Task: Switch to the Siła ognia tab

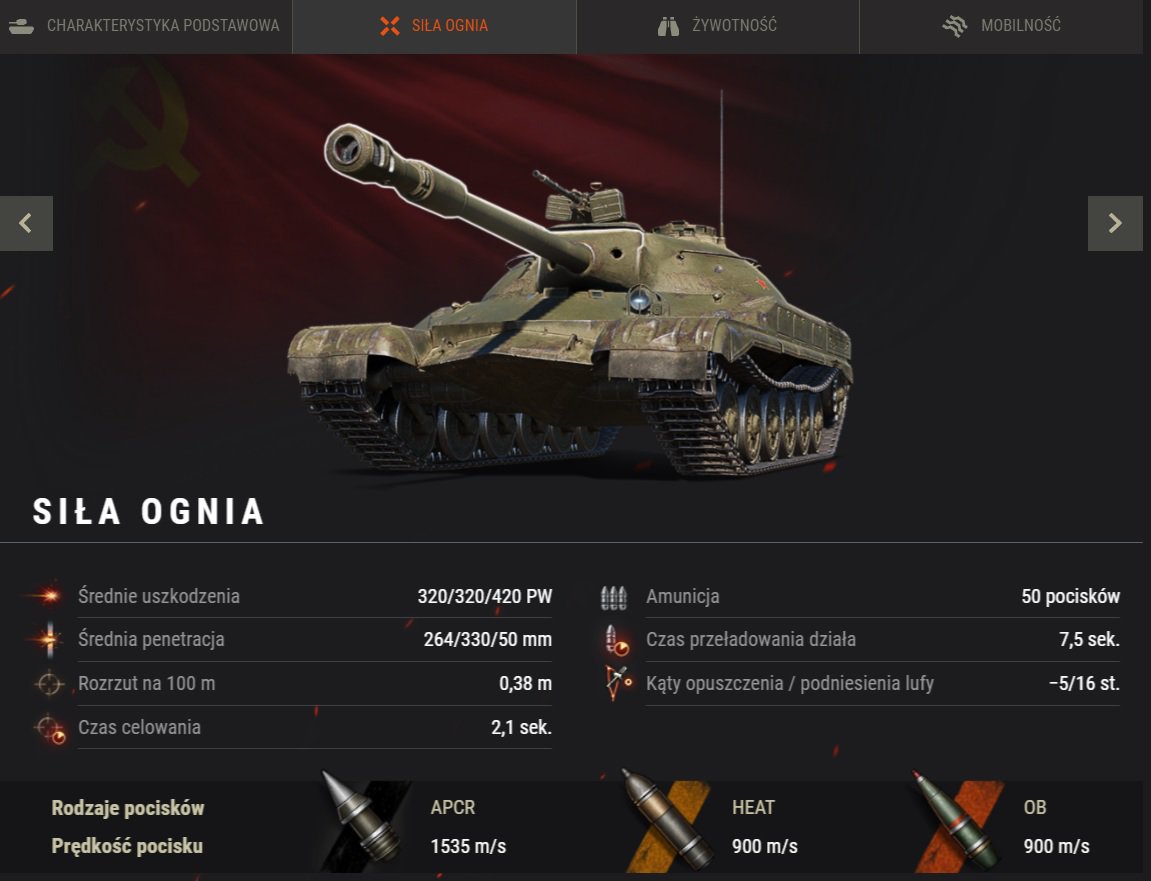Action: 434,26
